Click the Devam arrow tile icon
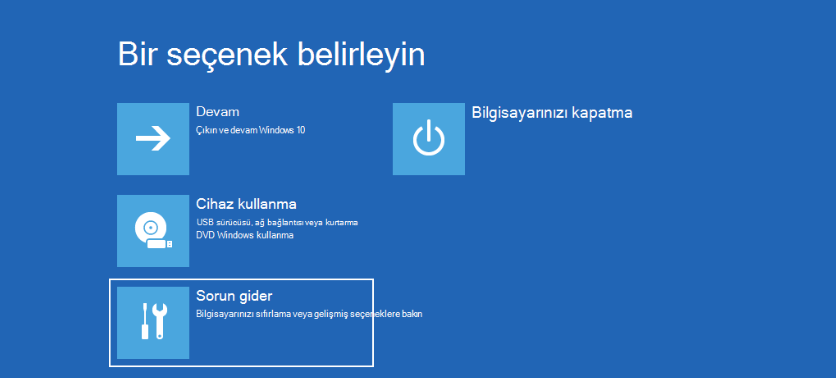This screenshot has height=378, width=836. (153, 139)
